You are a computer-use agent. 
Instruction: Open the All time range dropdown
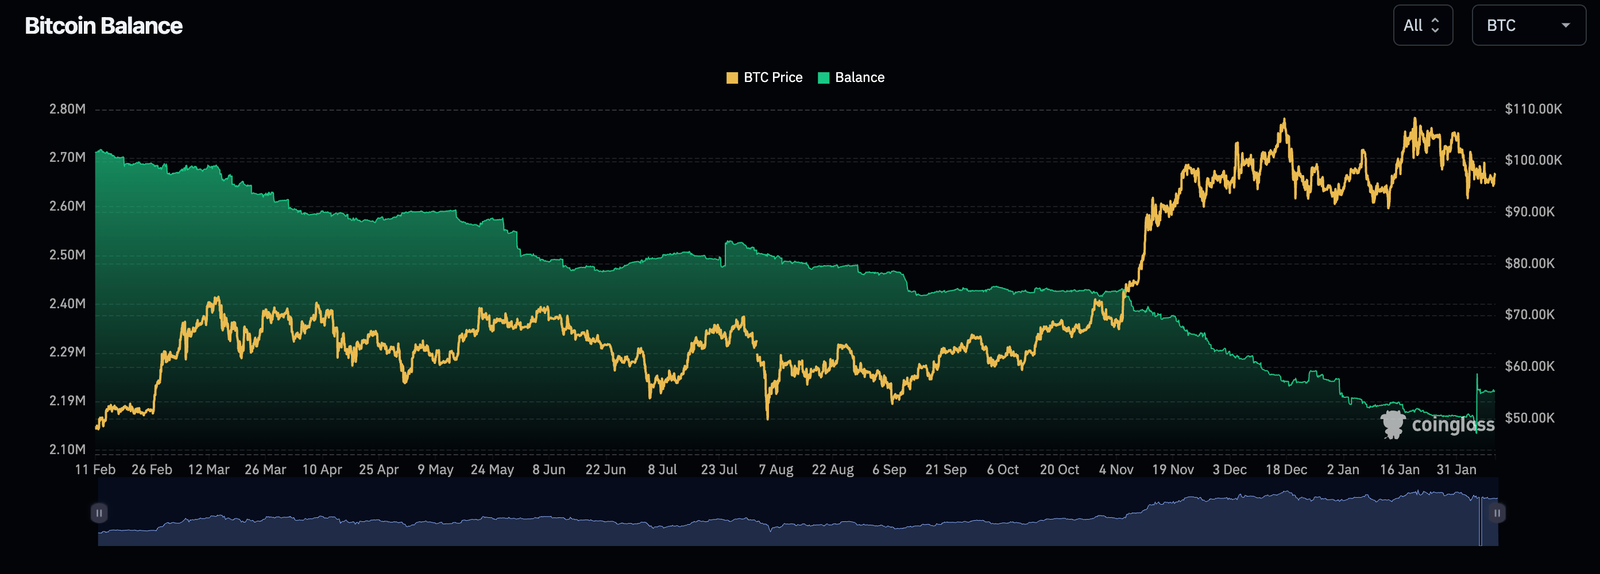click(1422, 26)
